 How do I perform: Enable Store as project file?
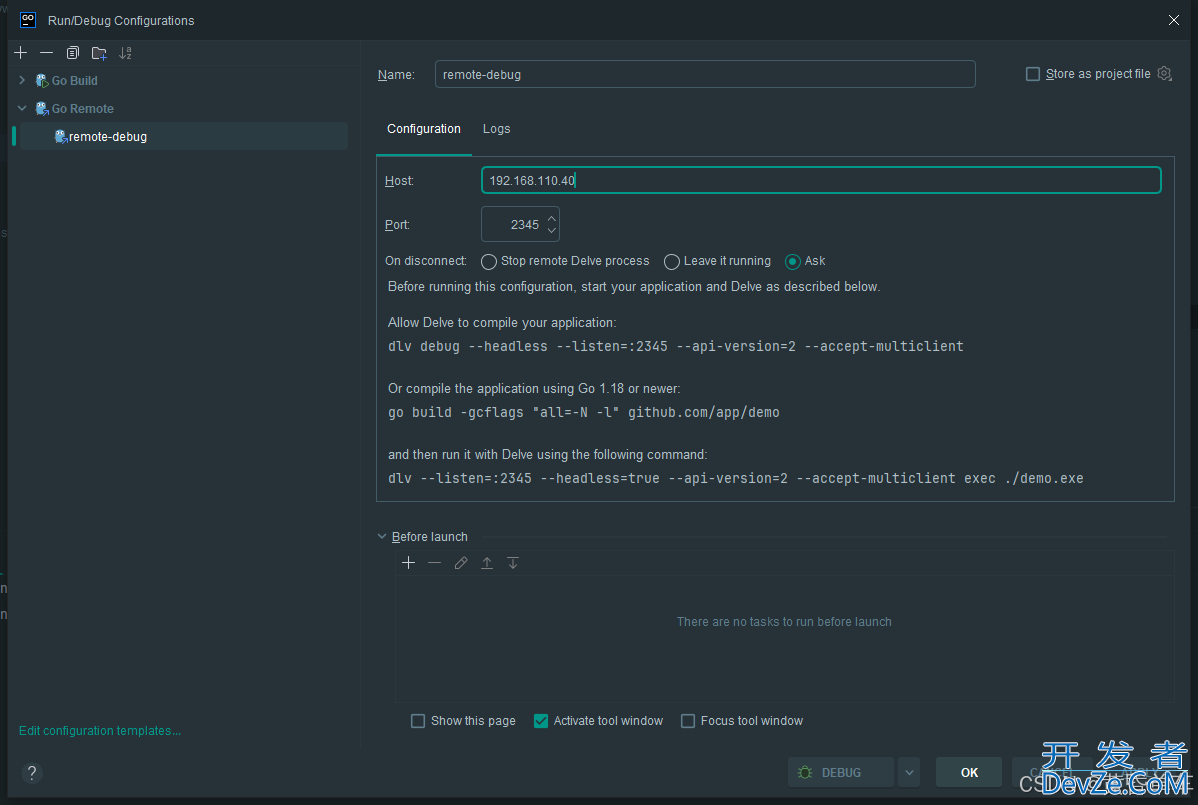[1033, 74]
